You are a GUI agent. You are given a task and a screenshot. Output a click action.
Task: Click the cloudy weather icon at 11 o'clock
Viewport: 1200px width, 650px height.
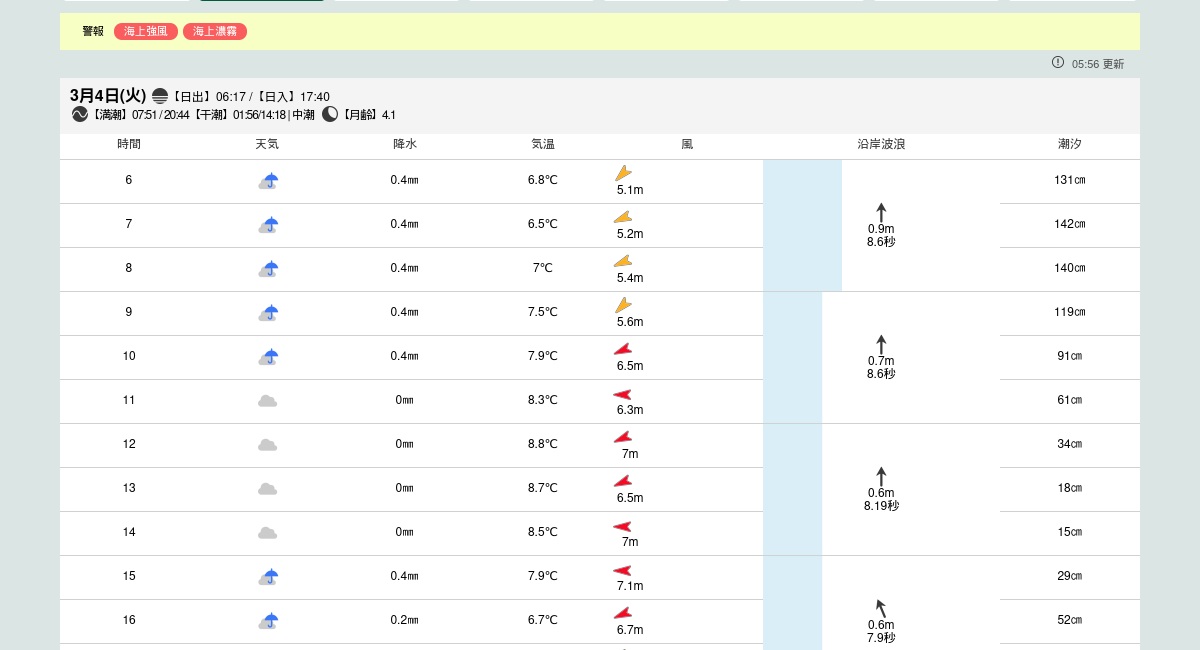(267, 401)
